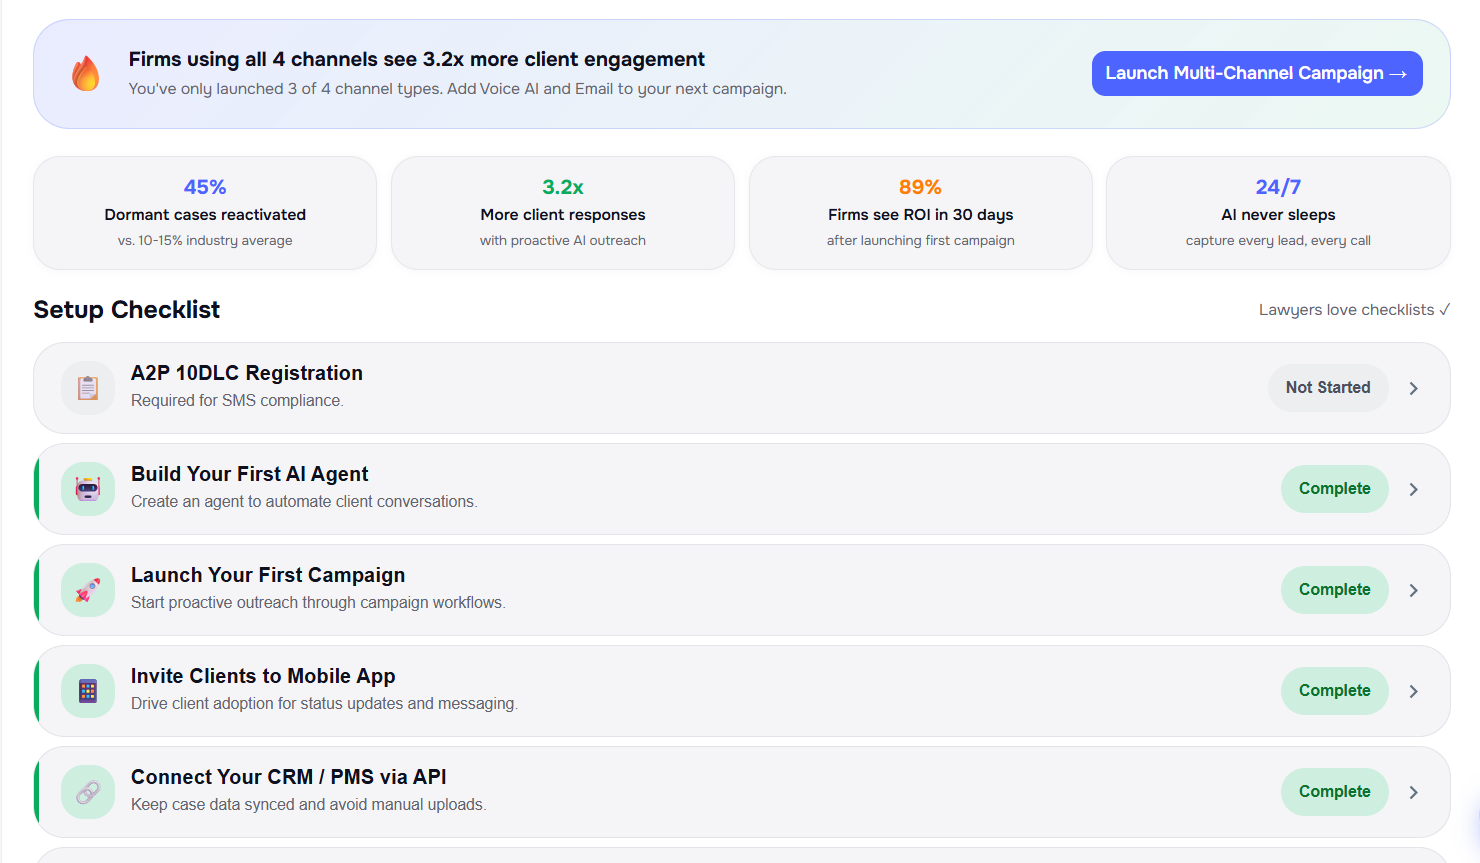Expand the Invite Clients to Mobile App chevron

1413,691
